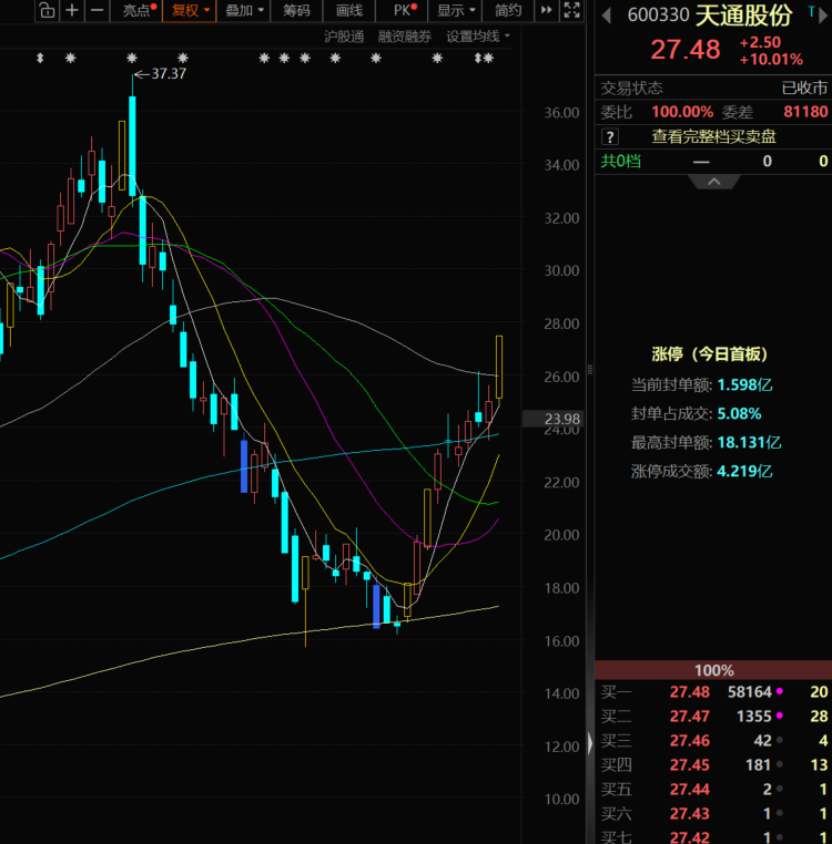
Task: Click the 沪股通 tag
Action: coord(344,37)
